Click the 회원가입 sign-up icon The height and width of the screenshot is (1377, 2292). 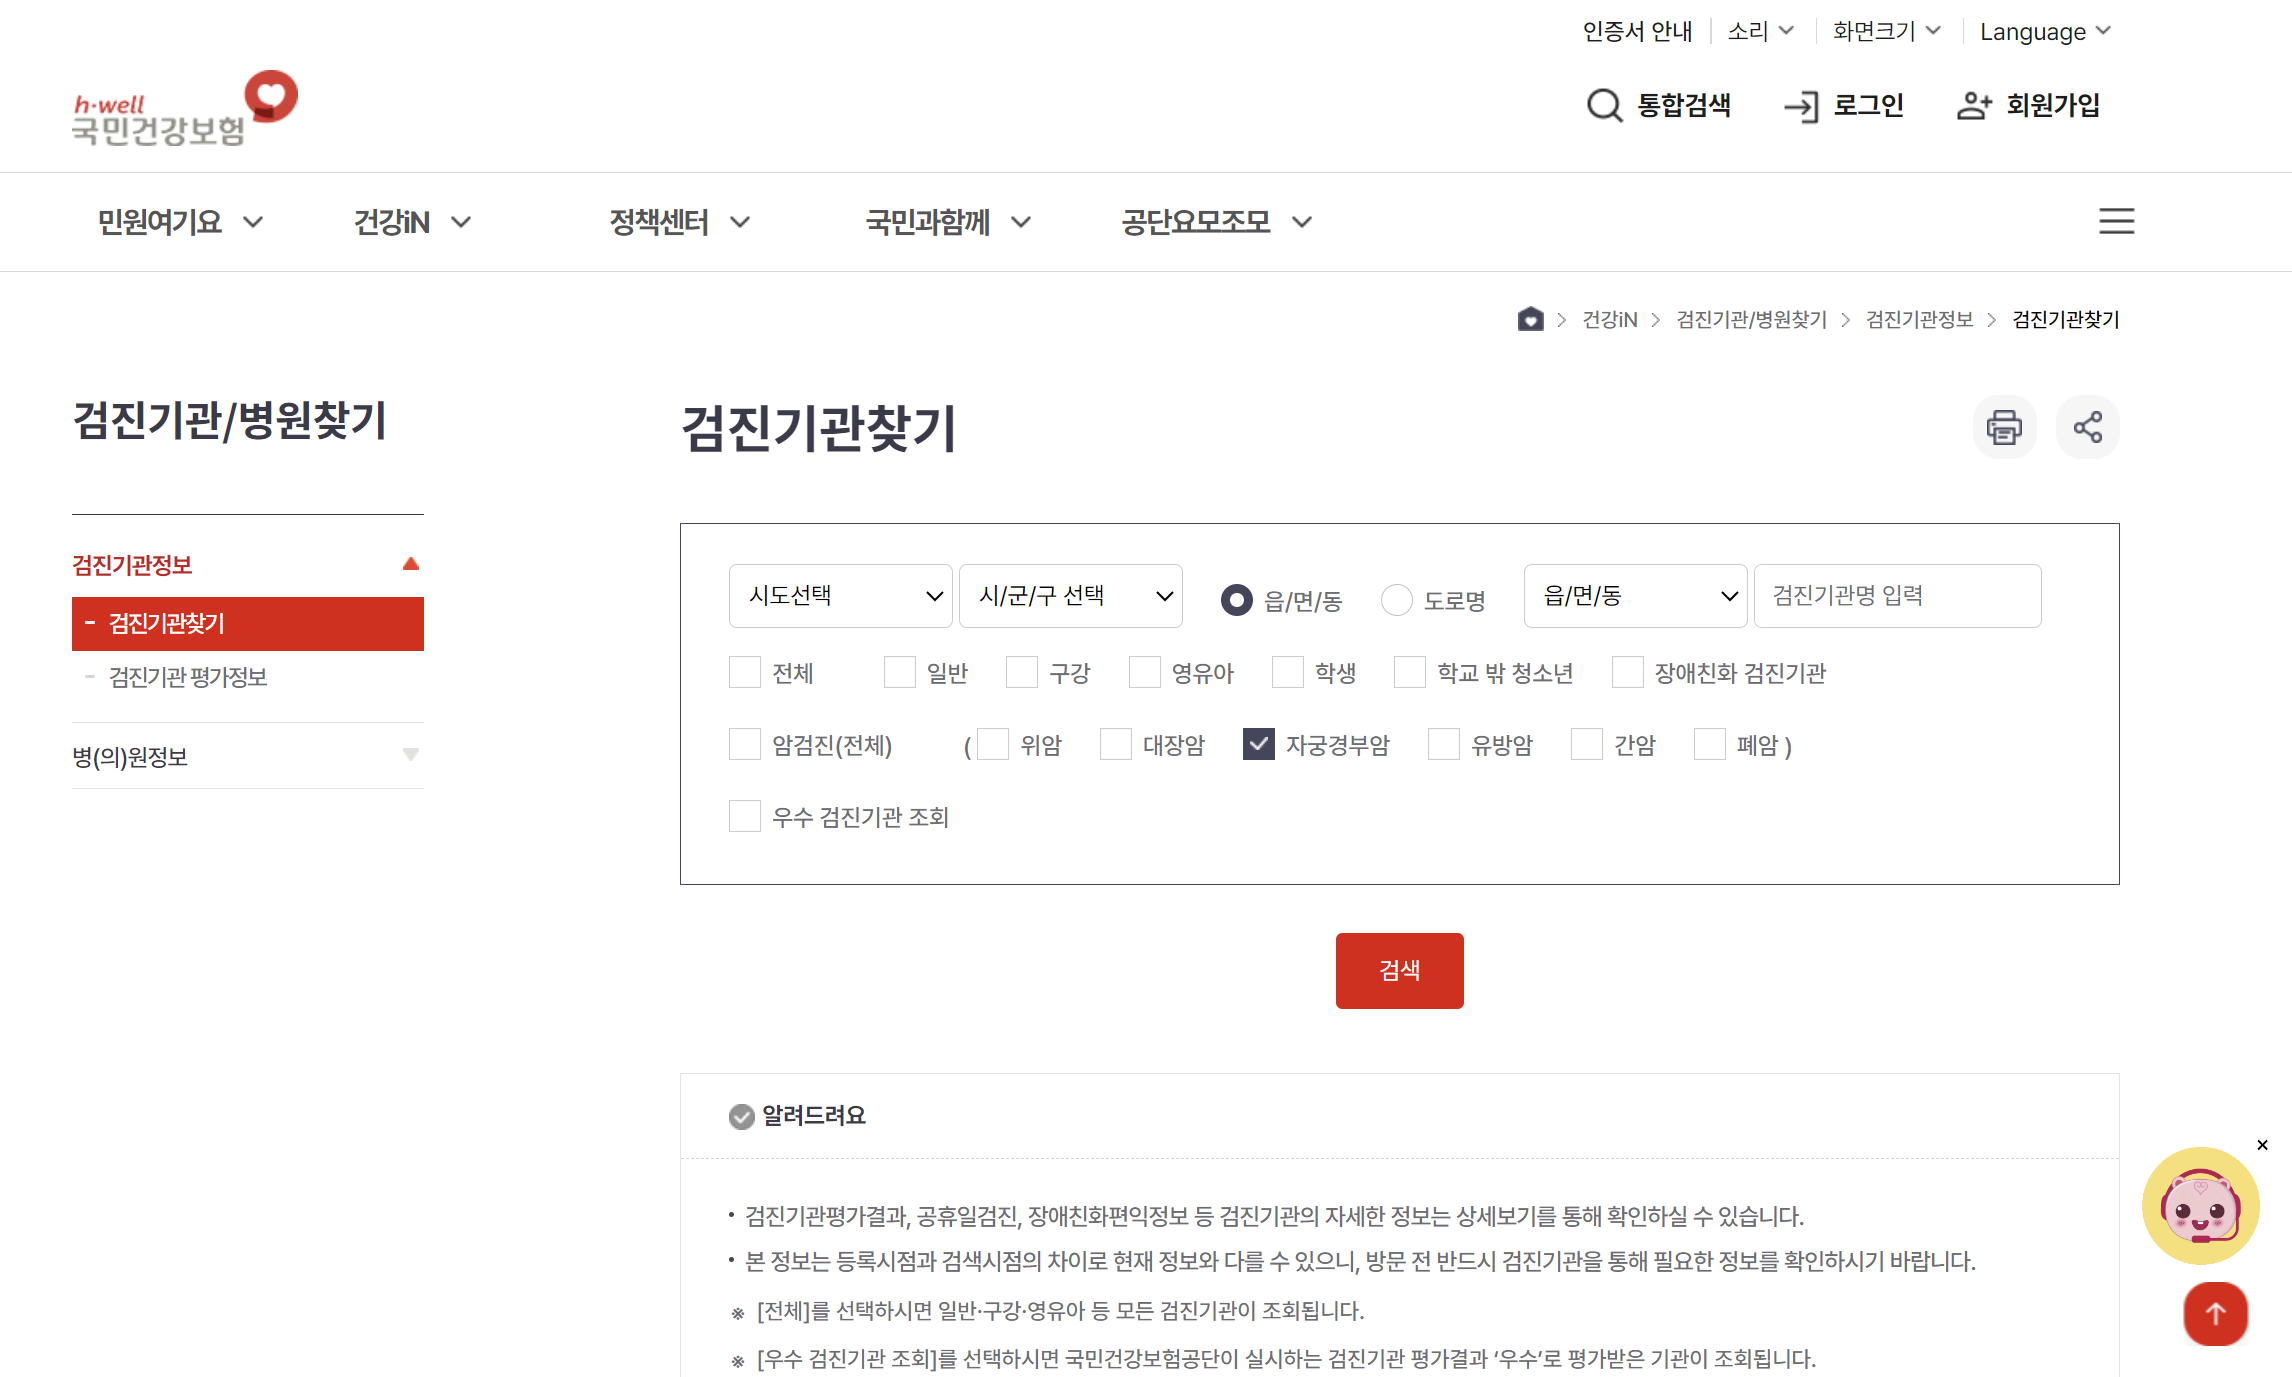click(1973, 105)
